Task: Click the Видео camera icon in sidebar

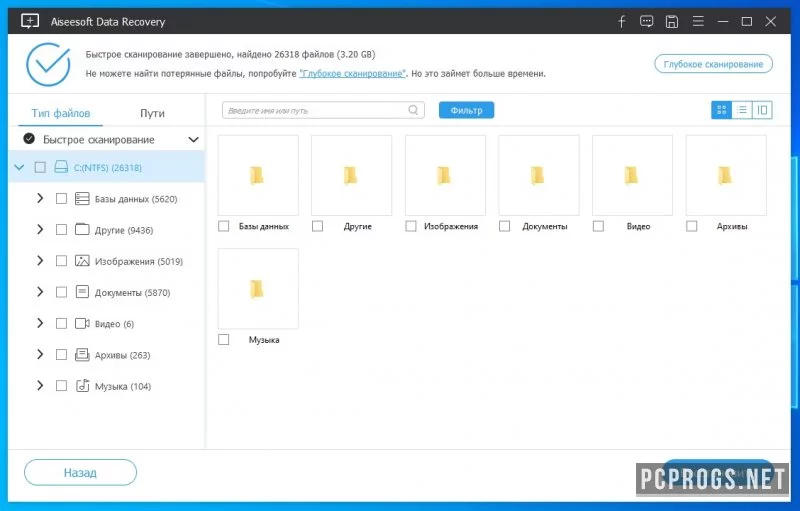Action: tap(82, 323)
